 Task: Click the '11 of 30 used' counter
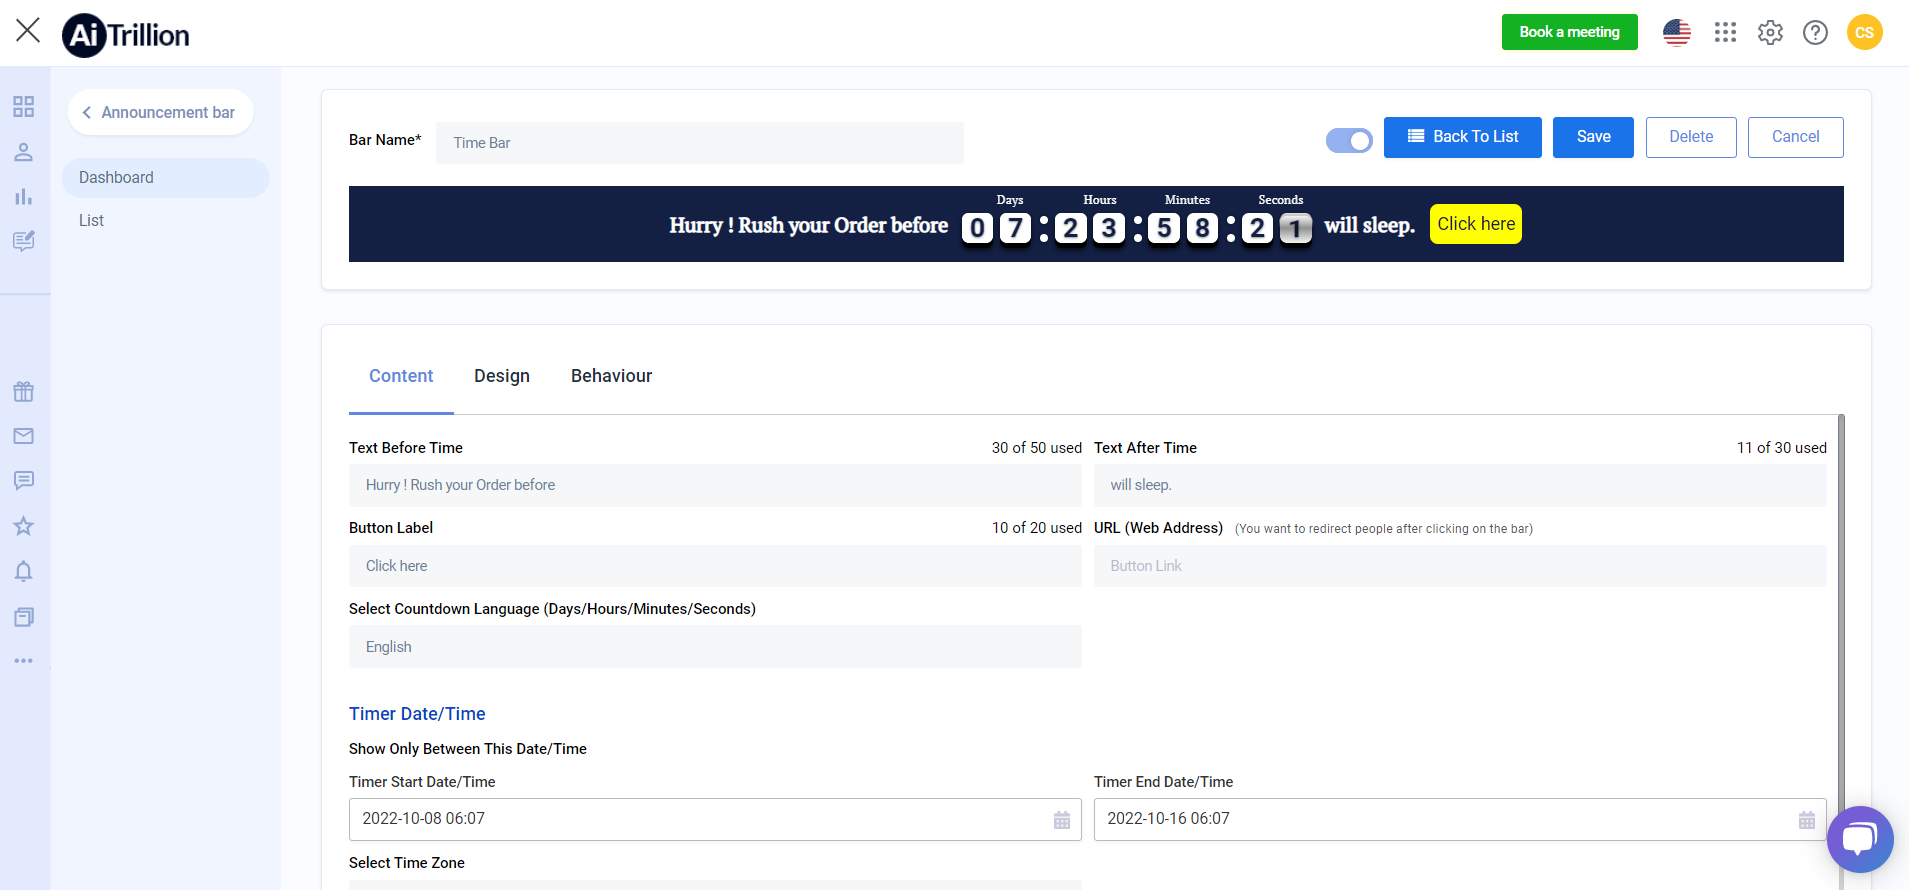[1781, 448]
